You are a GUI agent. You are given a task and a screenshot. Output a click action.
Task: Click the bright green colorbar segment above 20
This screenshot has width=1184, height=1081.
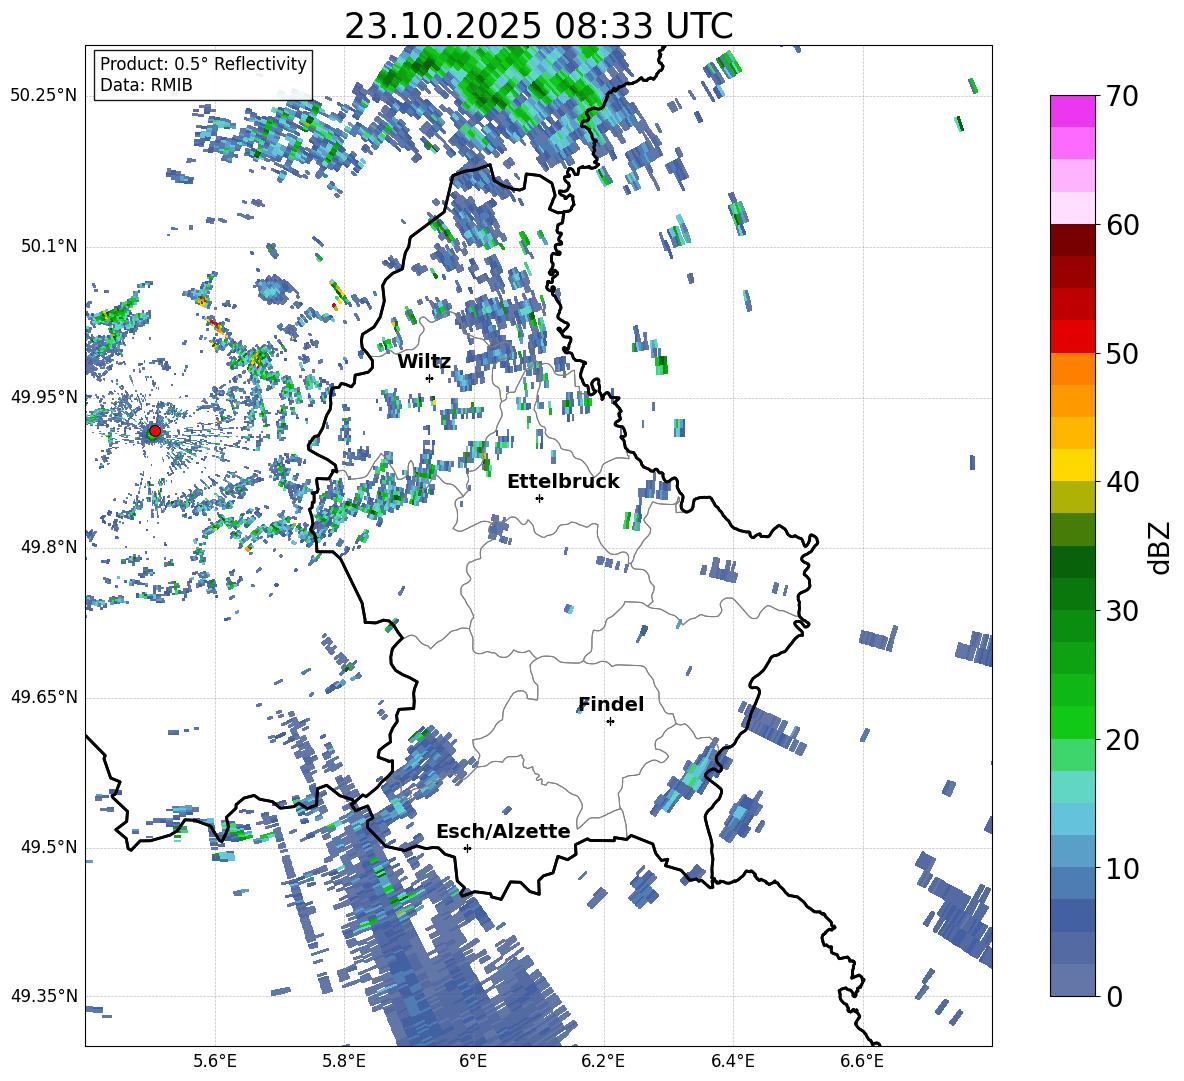tap(1073, 722)
